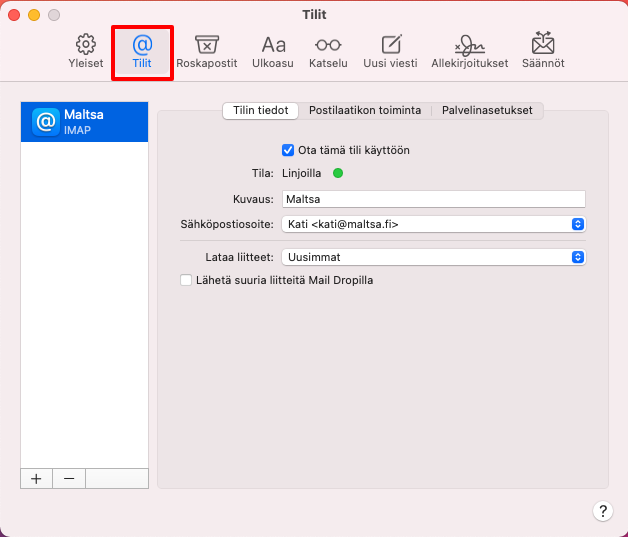Image resolution: width=628 pixels, height=537 pixels.
Task: Open Allekirjoitukset signatures settings
Action: click(469, 51)
